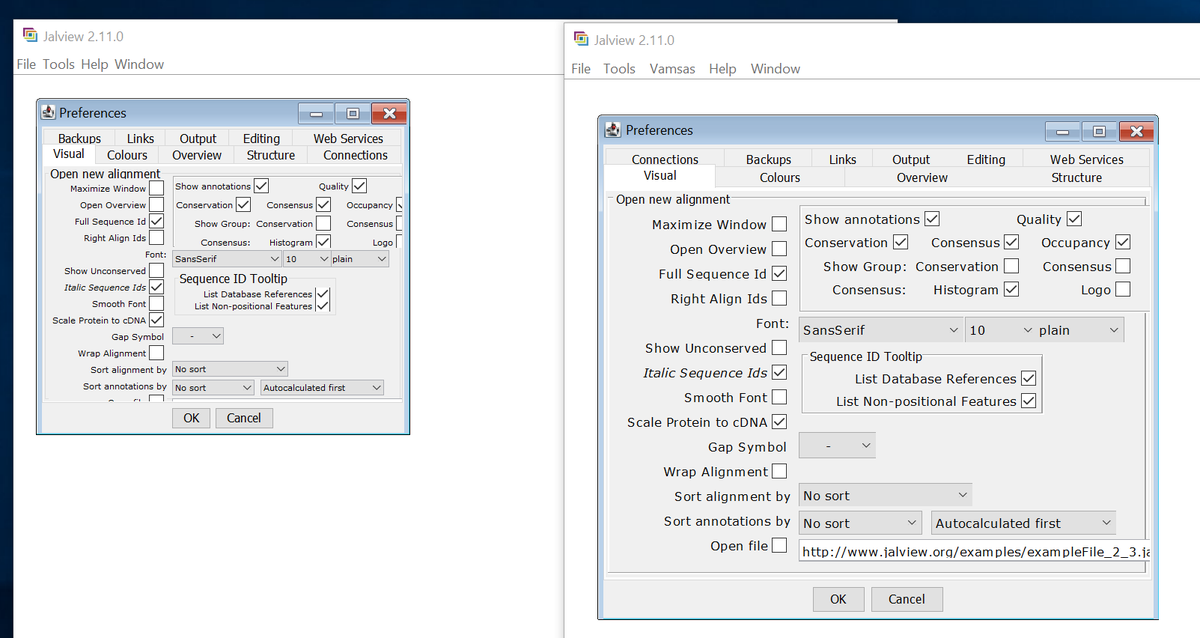Switch to Web Services tab in right Preferences

1086,159
